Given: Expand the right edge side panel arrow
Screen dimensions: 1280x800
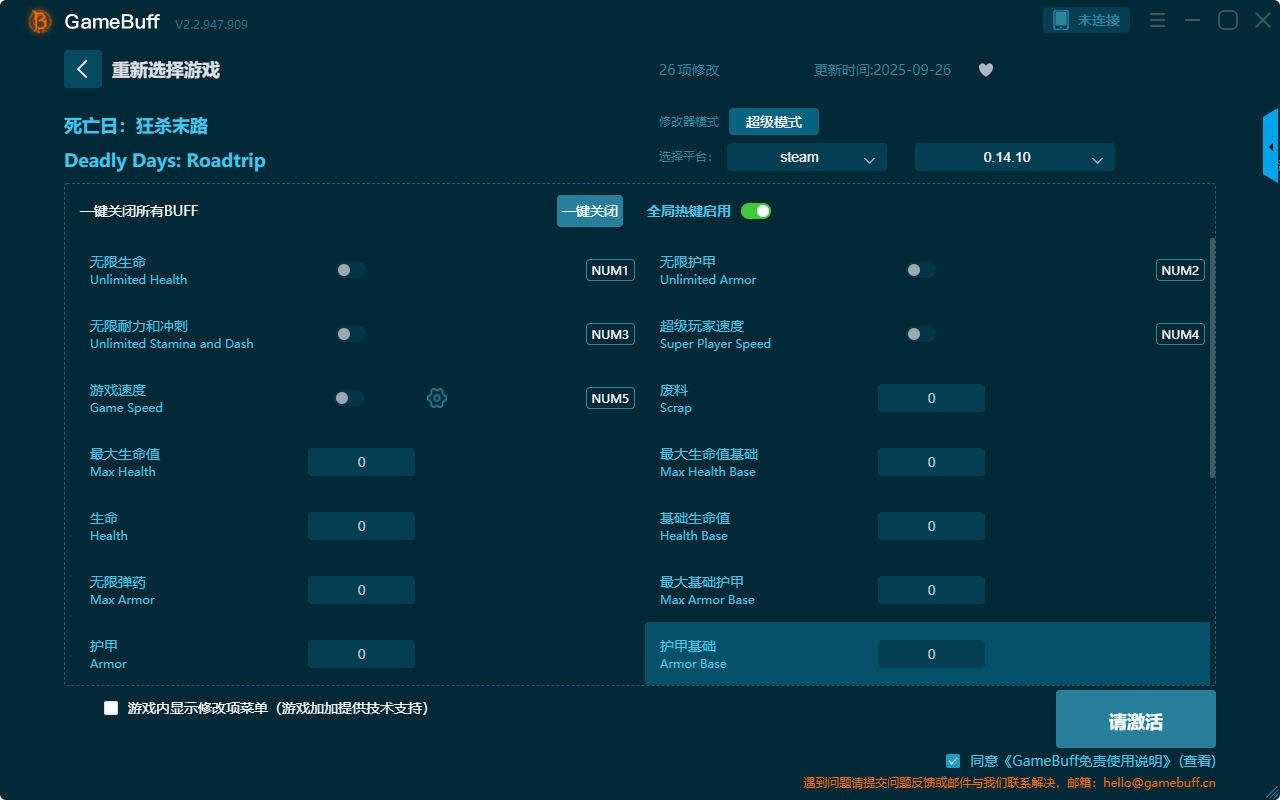Looking at the screenshot, I should tap(1271, 147).
